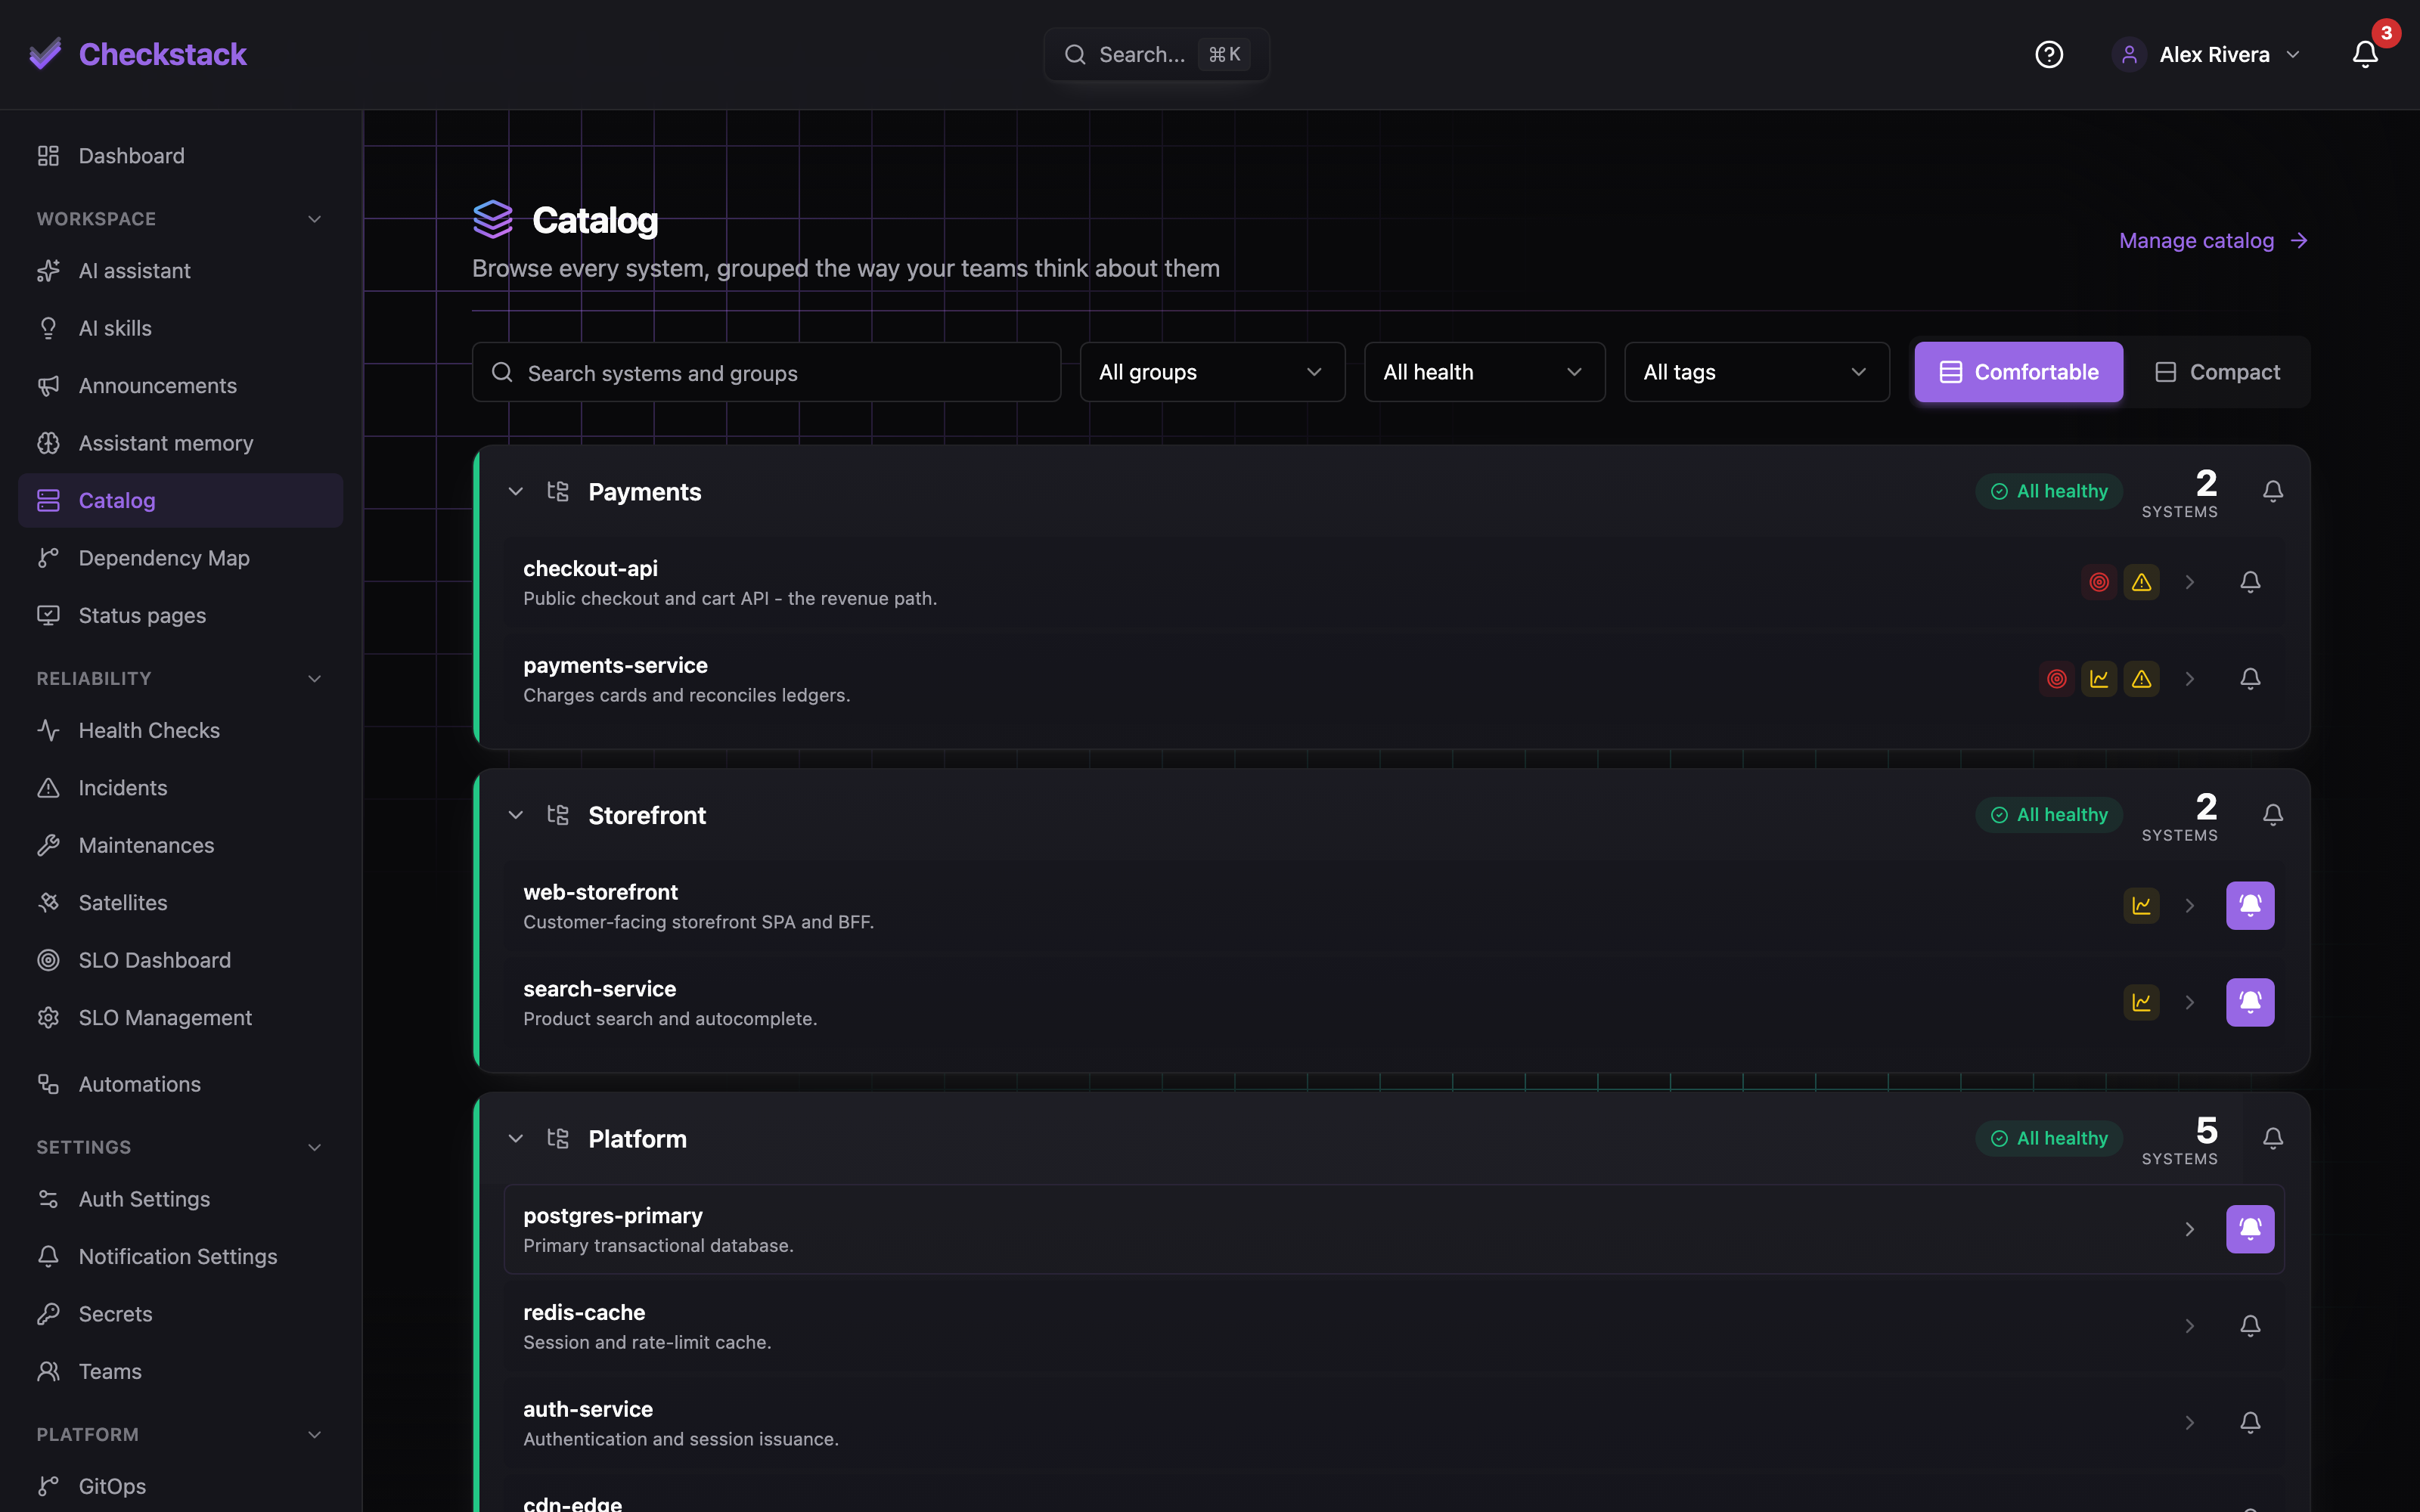
Task: Open payments-service details chevron
Action: click(x=2190, y=679)
